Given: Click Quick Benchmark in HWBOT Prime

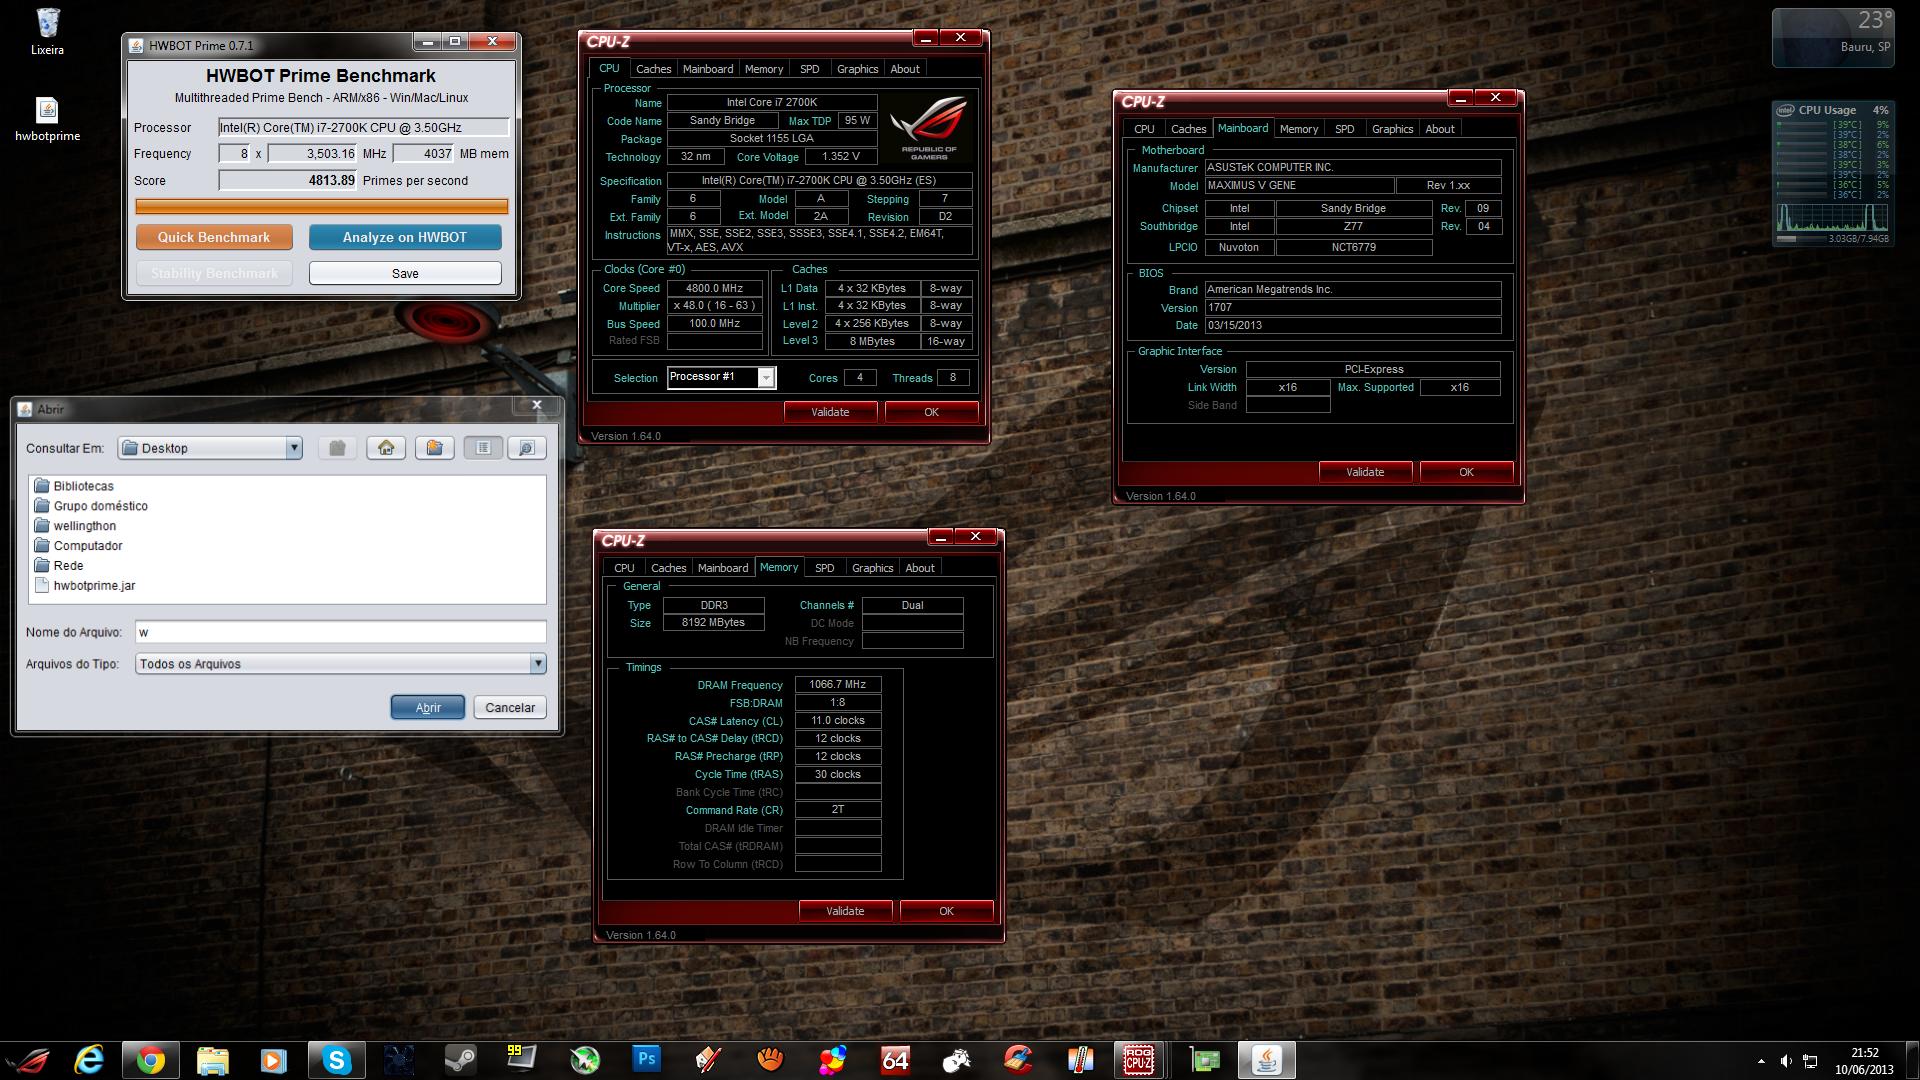Looking at the screenshot, I should 214,237.
